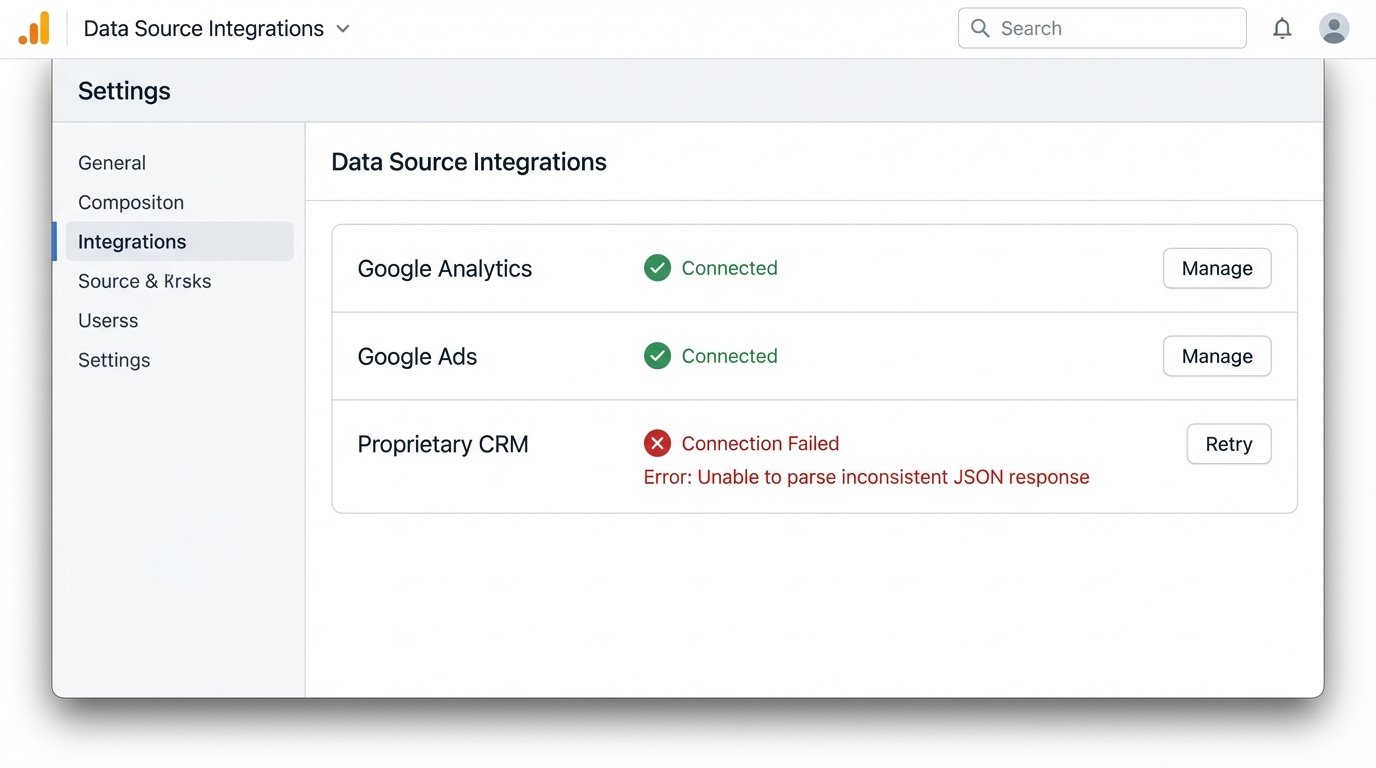Click the red error icon for Proprietary CRM
The width and height of the screenshot is (1376, 768).
coord(657,443)
